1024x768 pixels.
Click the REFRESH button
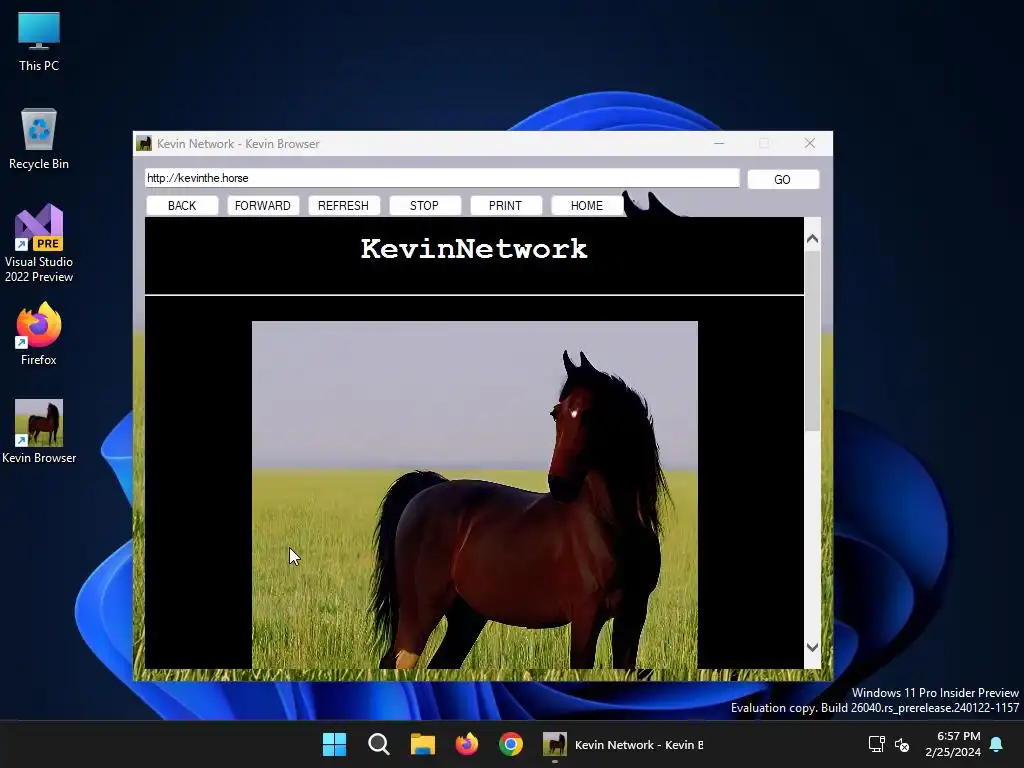[344, 206]
